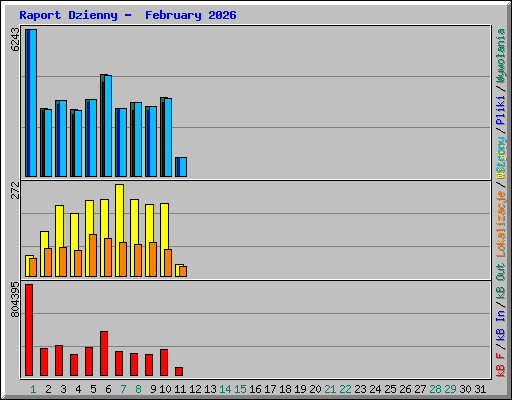Click the day 11 label on the axis
Viewport: 512px width, 400px height.
(180, 389)
